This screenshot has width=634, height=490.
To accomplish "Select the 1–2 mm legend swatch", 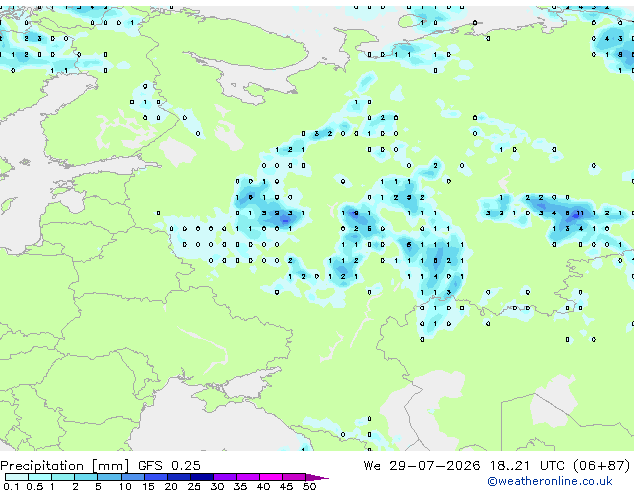I will [63, 477].
